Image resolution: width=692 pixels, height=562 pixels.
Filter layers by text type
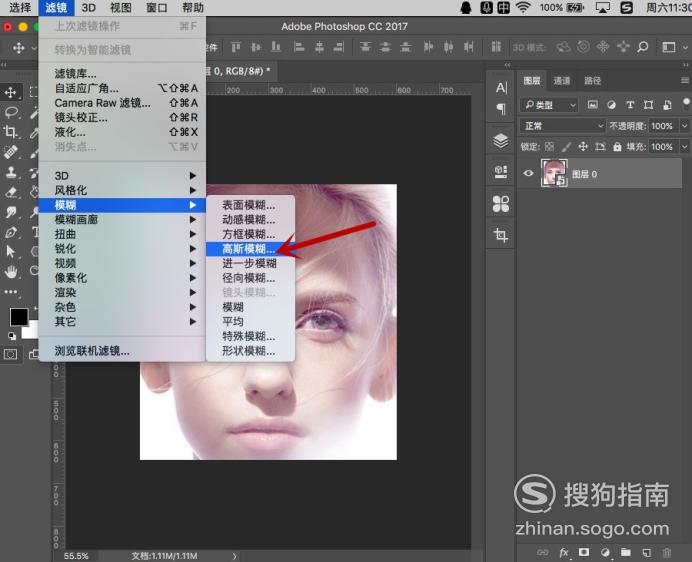click(630, 105)
